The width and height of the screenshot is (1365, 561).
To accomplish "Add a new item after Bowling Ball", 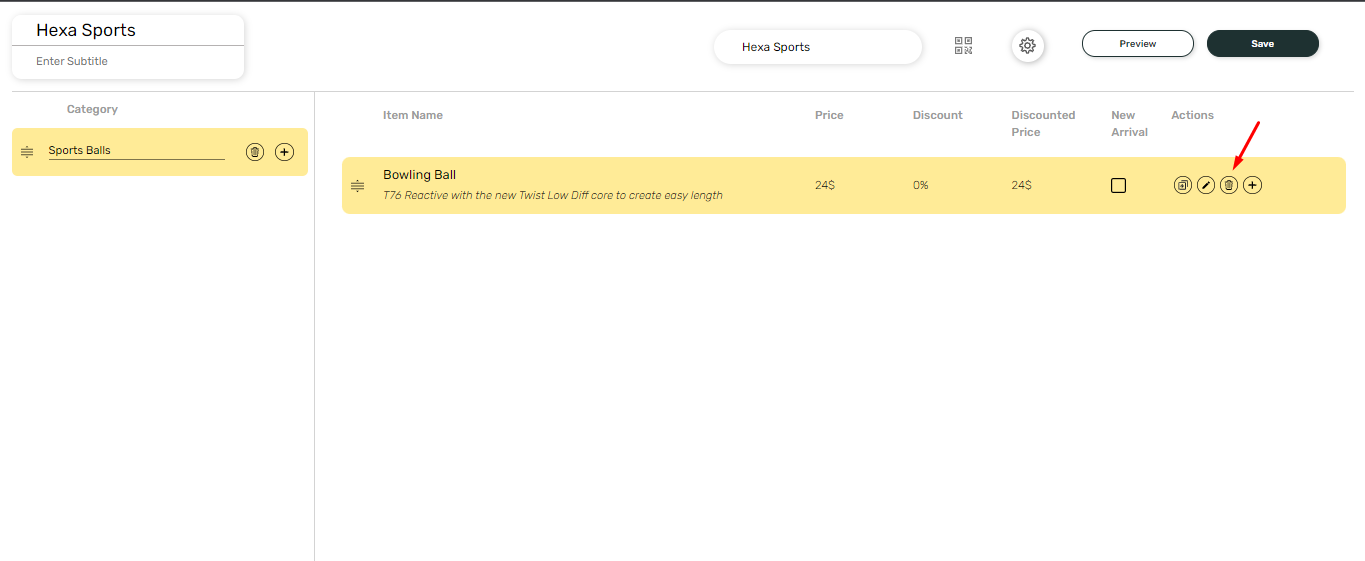I will pos(1252,185).
